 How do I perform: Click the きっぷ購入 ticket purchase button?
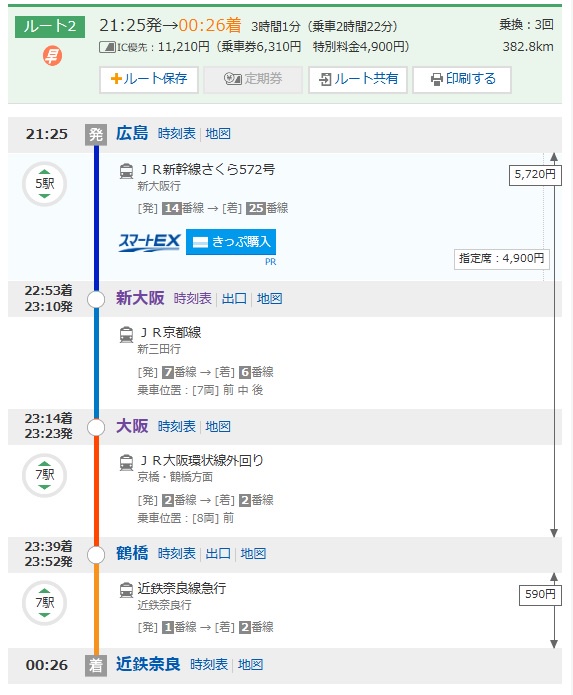231,242
